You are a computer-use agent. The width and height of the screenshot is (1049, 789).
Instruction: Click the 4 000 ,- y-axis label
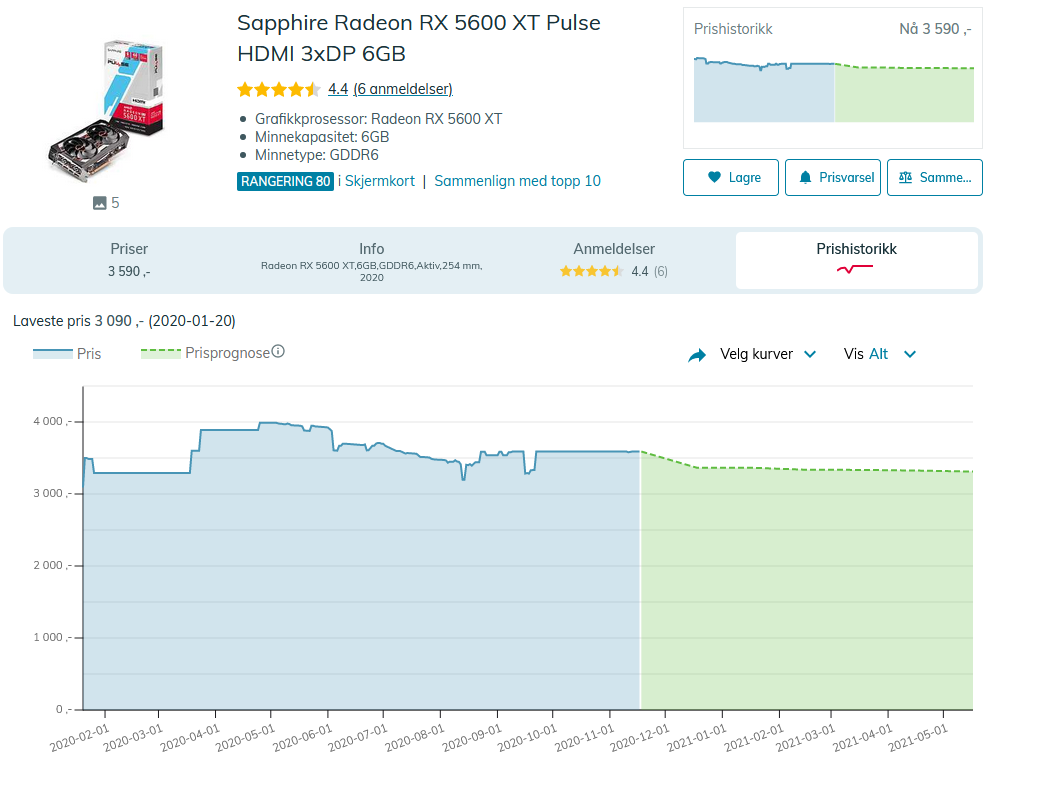click(53, 421)
